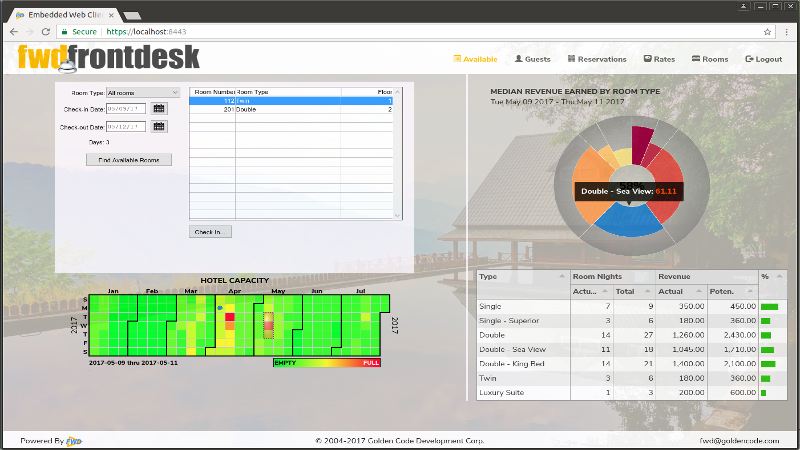
Task: Select room 201 Double row
Action: coord(291,109)
